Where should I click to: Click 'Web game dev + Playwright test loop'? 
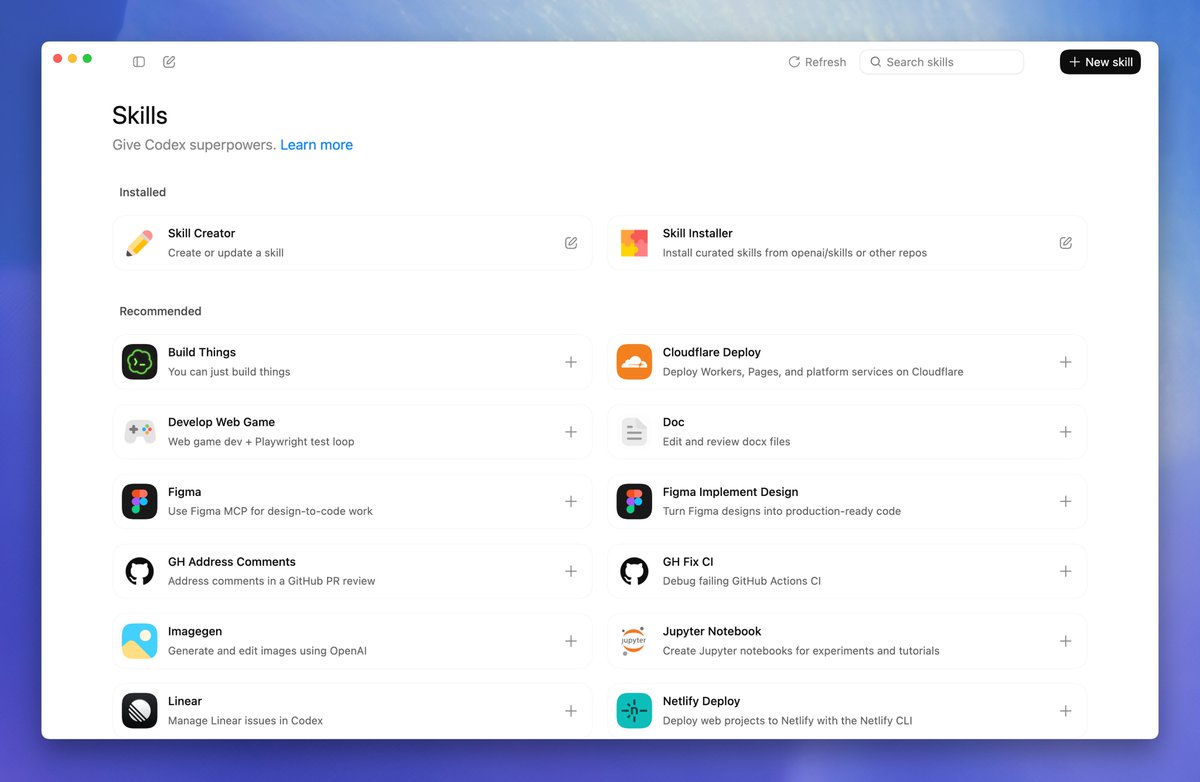[261, 442]
